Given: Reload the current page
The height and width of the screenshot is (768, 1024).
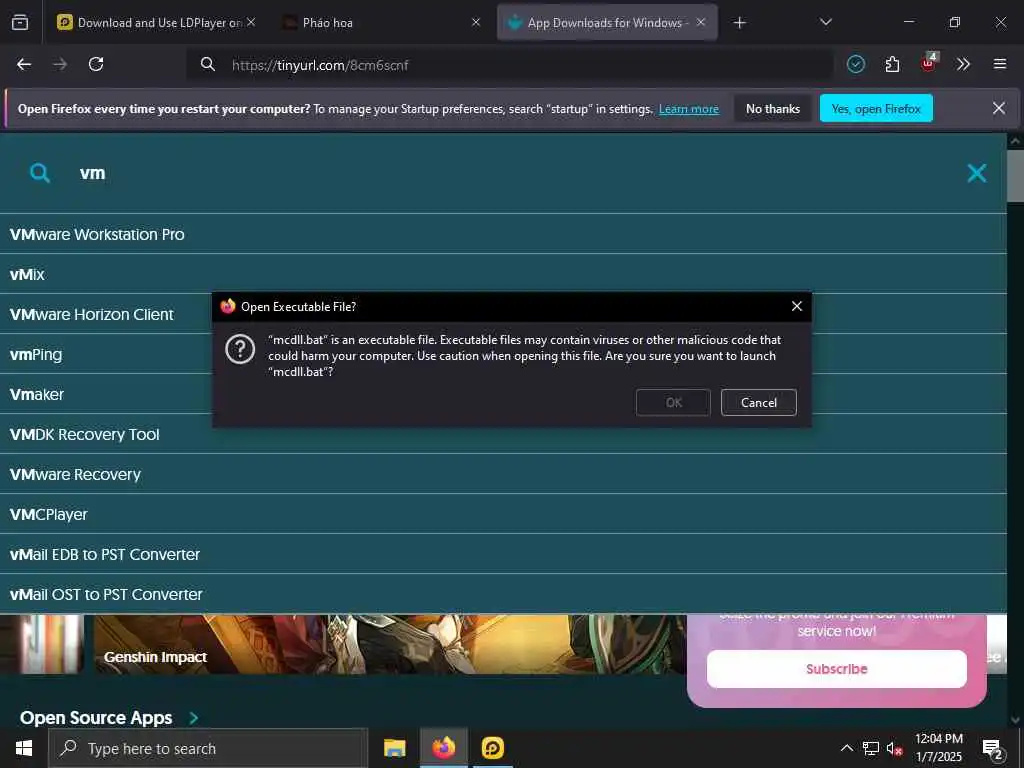Looking at the screenshot, I should (x=96, y=64).
